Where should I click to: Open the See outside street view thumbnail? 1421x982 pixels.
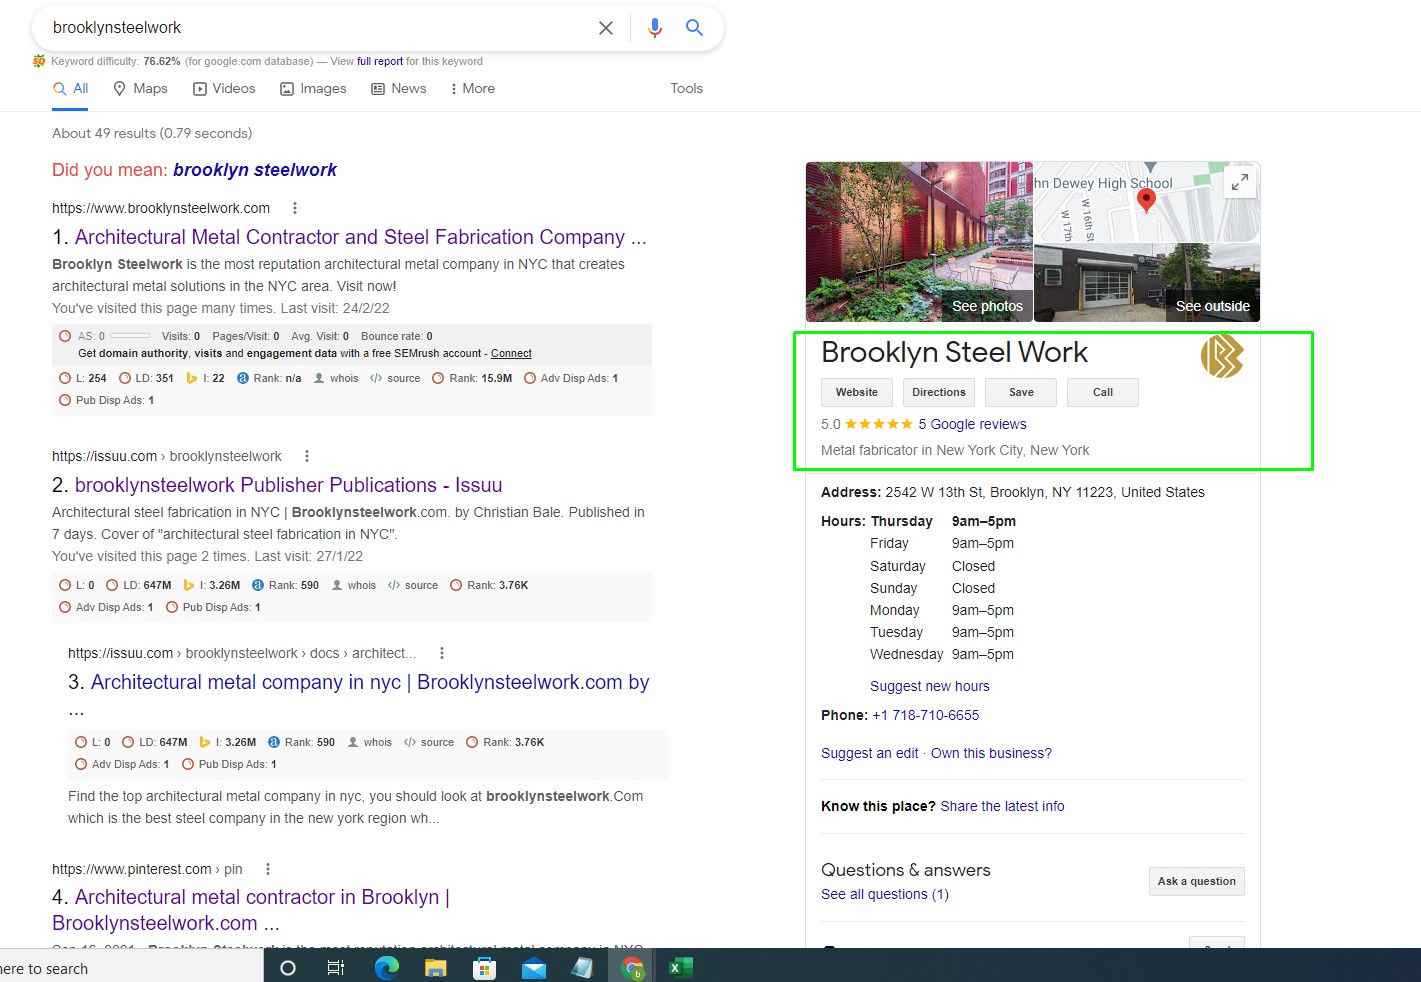(x=1147, y=282)
